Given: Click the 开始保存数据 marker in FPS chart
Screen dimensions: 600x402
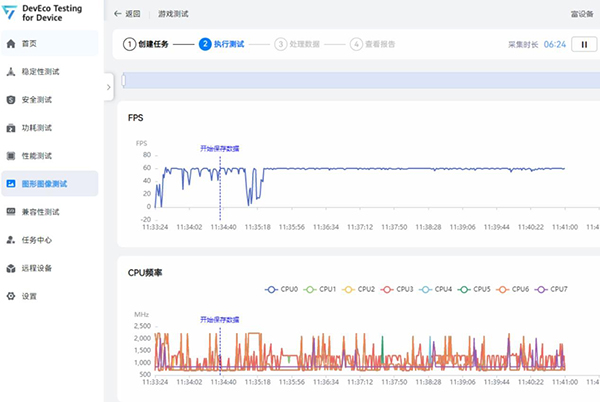Looking at the screenshot, I should pos(219,148).
